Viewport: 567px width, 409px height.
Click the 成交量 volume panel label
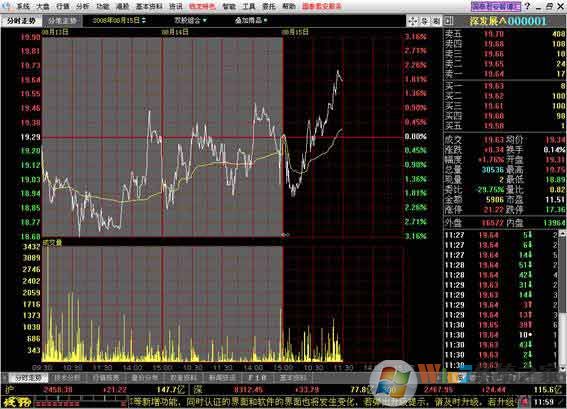(x=52, y=243)
